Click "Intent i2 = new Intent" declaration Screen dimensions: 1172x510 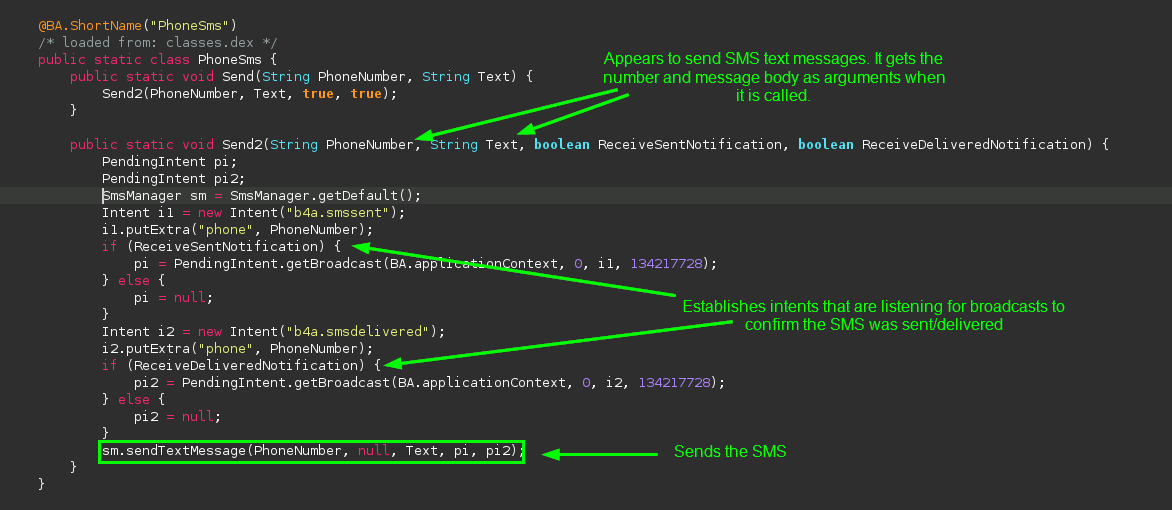[x=274, y=331]
